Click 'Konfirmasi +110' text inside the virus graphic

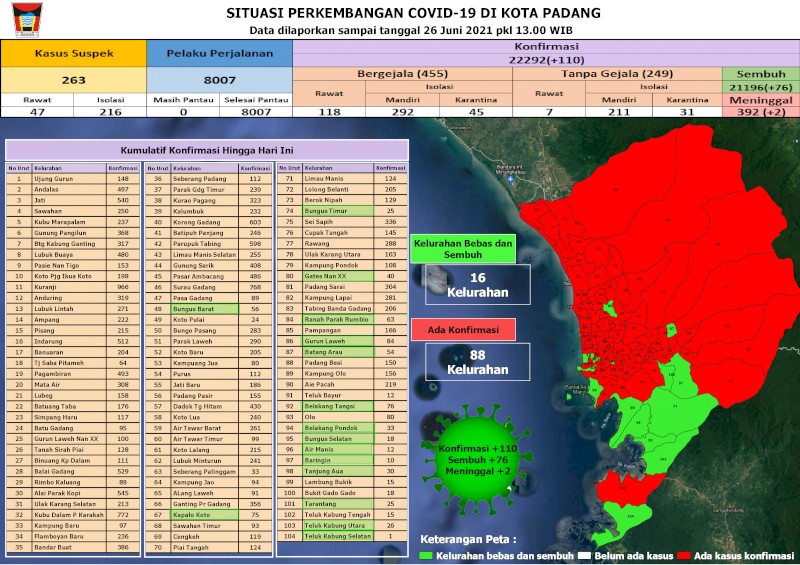click(478, 448)
